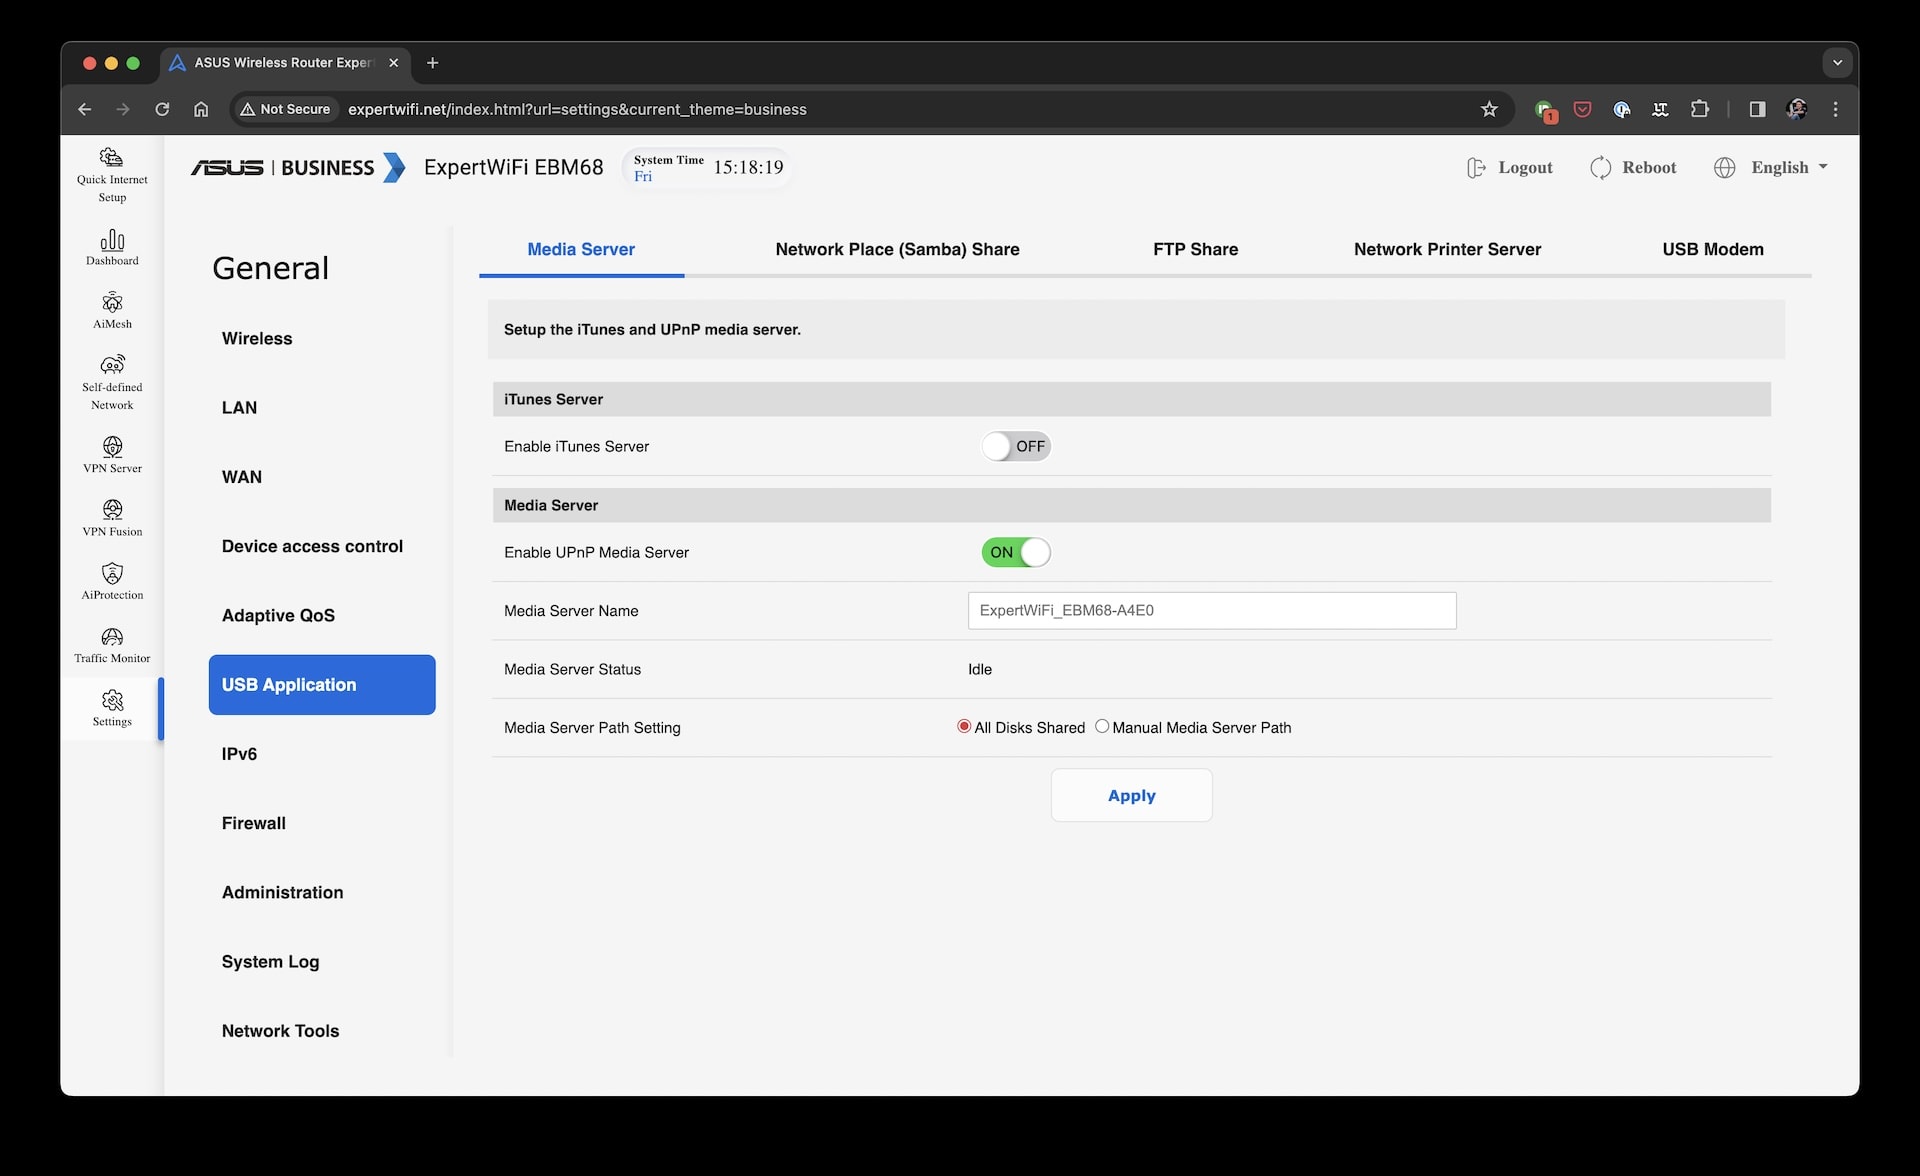Click the Network Place Samba Share tab

point(897,248)
